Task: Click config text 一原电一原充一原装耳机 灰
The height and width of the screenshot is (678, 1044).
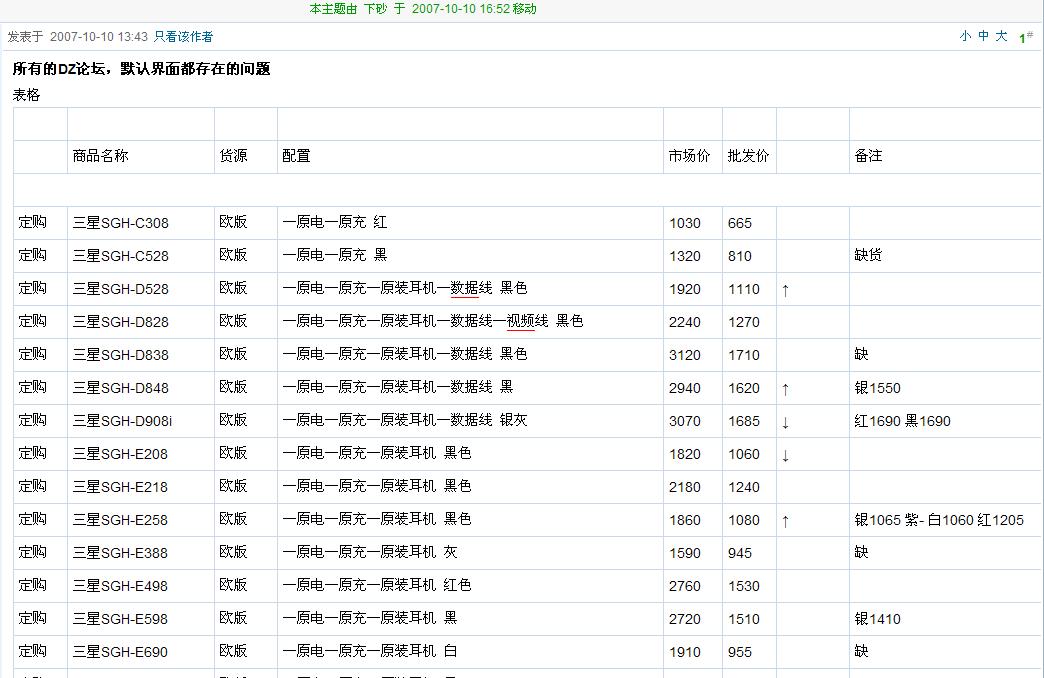Action: point(370,552)
